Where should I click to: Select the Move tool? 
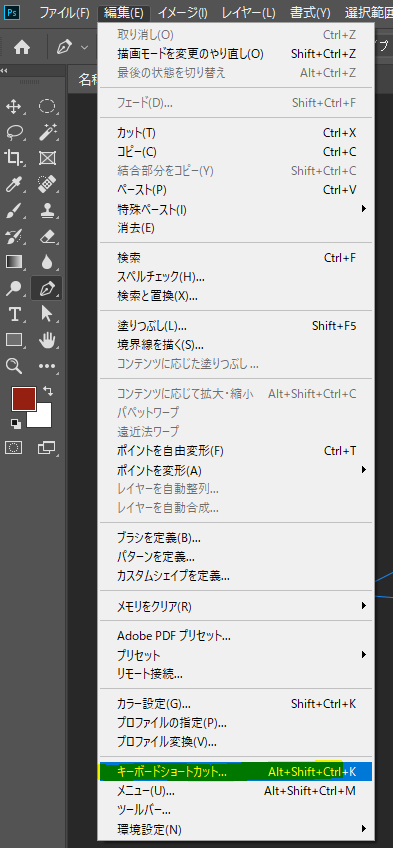[14, 107]
